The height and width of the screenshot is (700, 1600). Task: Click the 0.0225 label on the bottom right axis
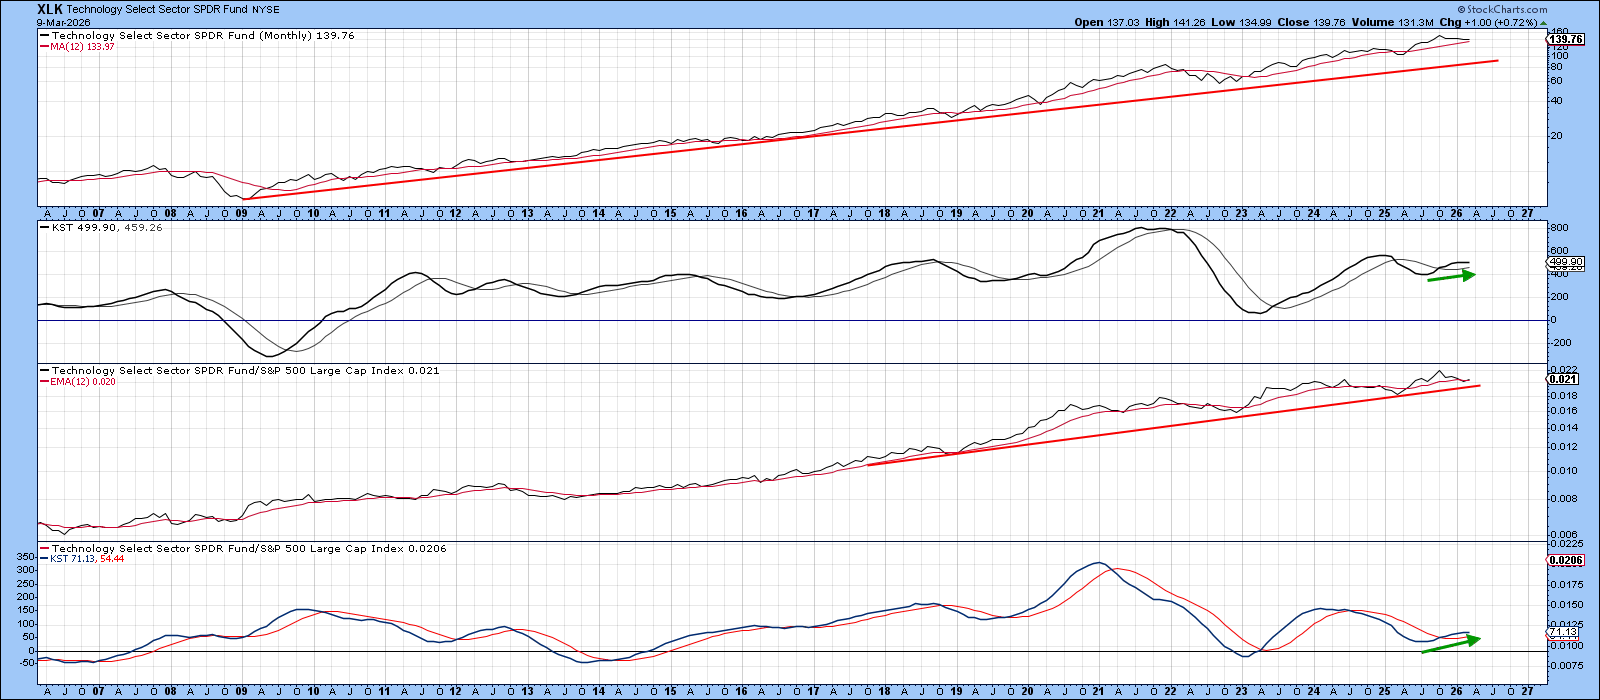1567,544
